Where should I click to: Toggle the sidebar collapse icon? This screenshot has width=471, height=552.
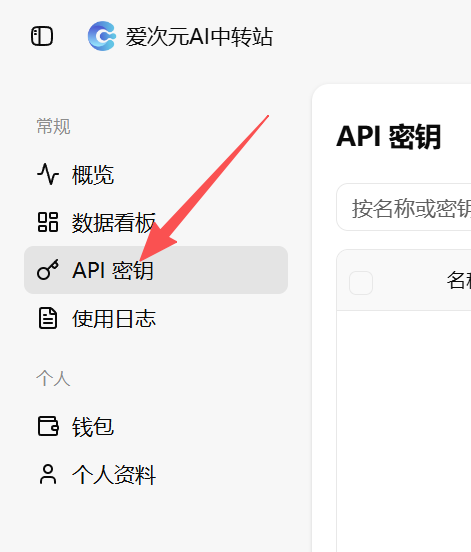[42, 36]
